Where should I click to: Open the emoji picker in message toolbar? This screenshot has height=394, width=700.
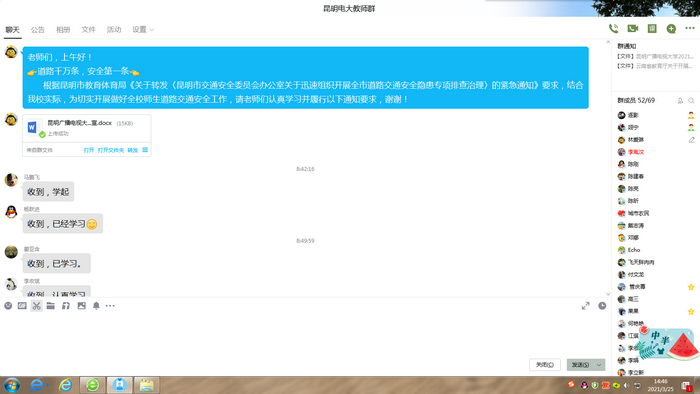coord(8,306)
